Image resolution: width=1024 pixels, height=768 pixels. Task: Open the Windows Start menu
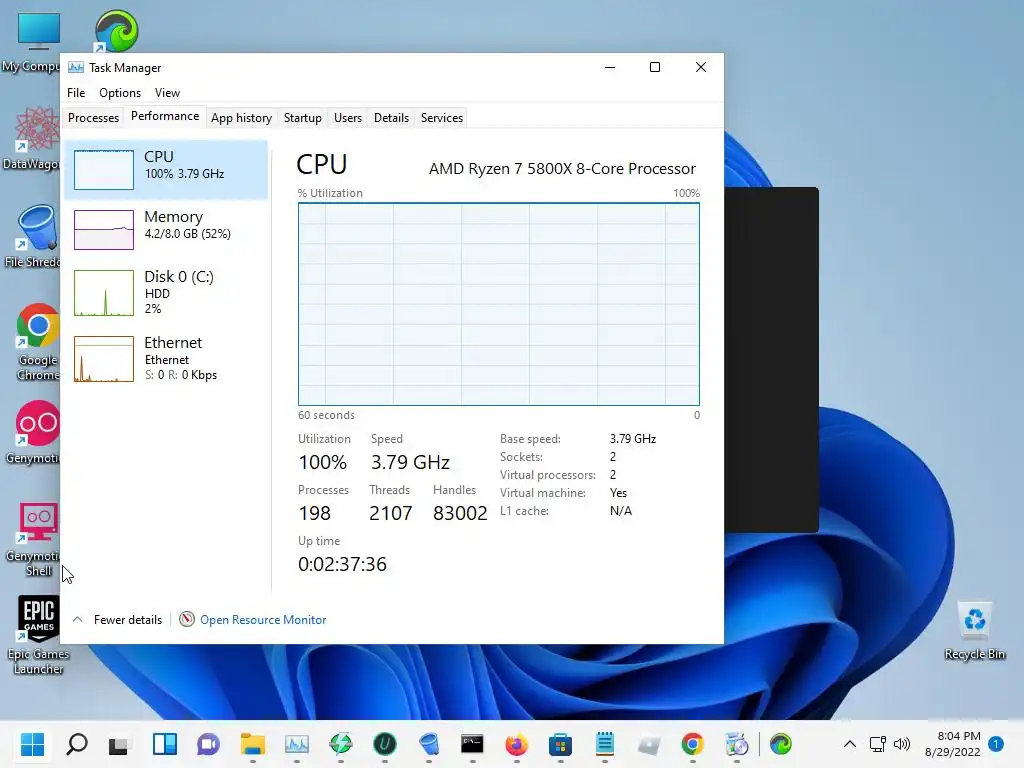point(32,744)
